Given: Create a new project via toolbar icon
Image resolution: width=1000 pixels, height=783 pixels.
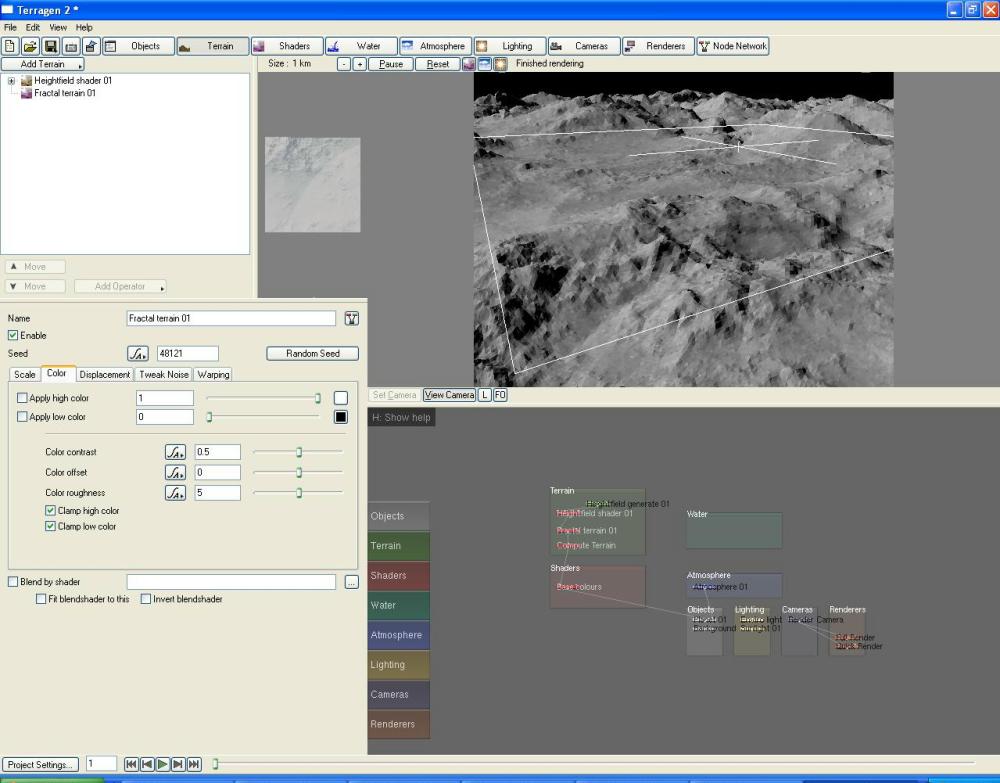Looking at the screenshot, I should [11, 46].
